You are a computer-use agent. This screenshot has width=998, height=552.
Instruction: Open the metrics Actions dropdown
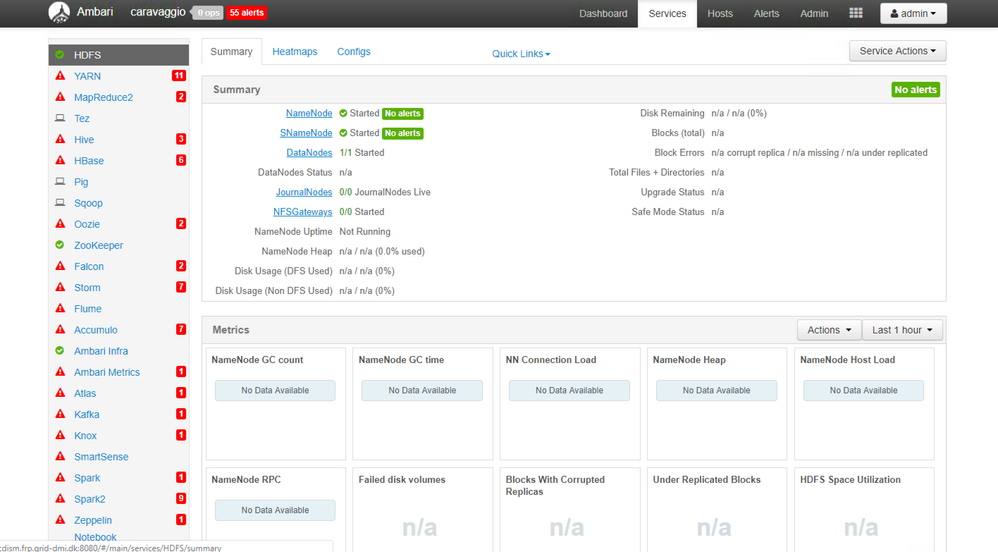(829, 330)
